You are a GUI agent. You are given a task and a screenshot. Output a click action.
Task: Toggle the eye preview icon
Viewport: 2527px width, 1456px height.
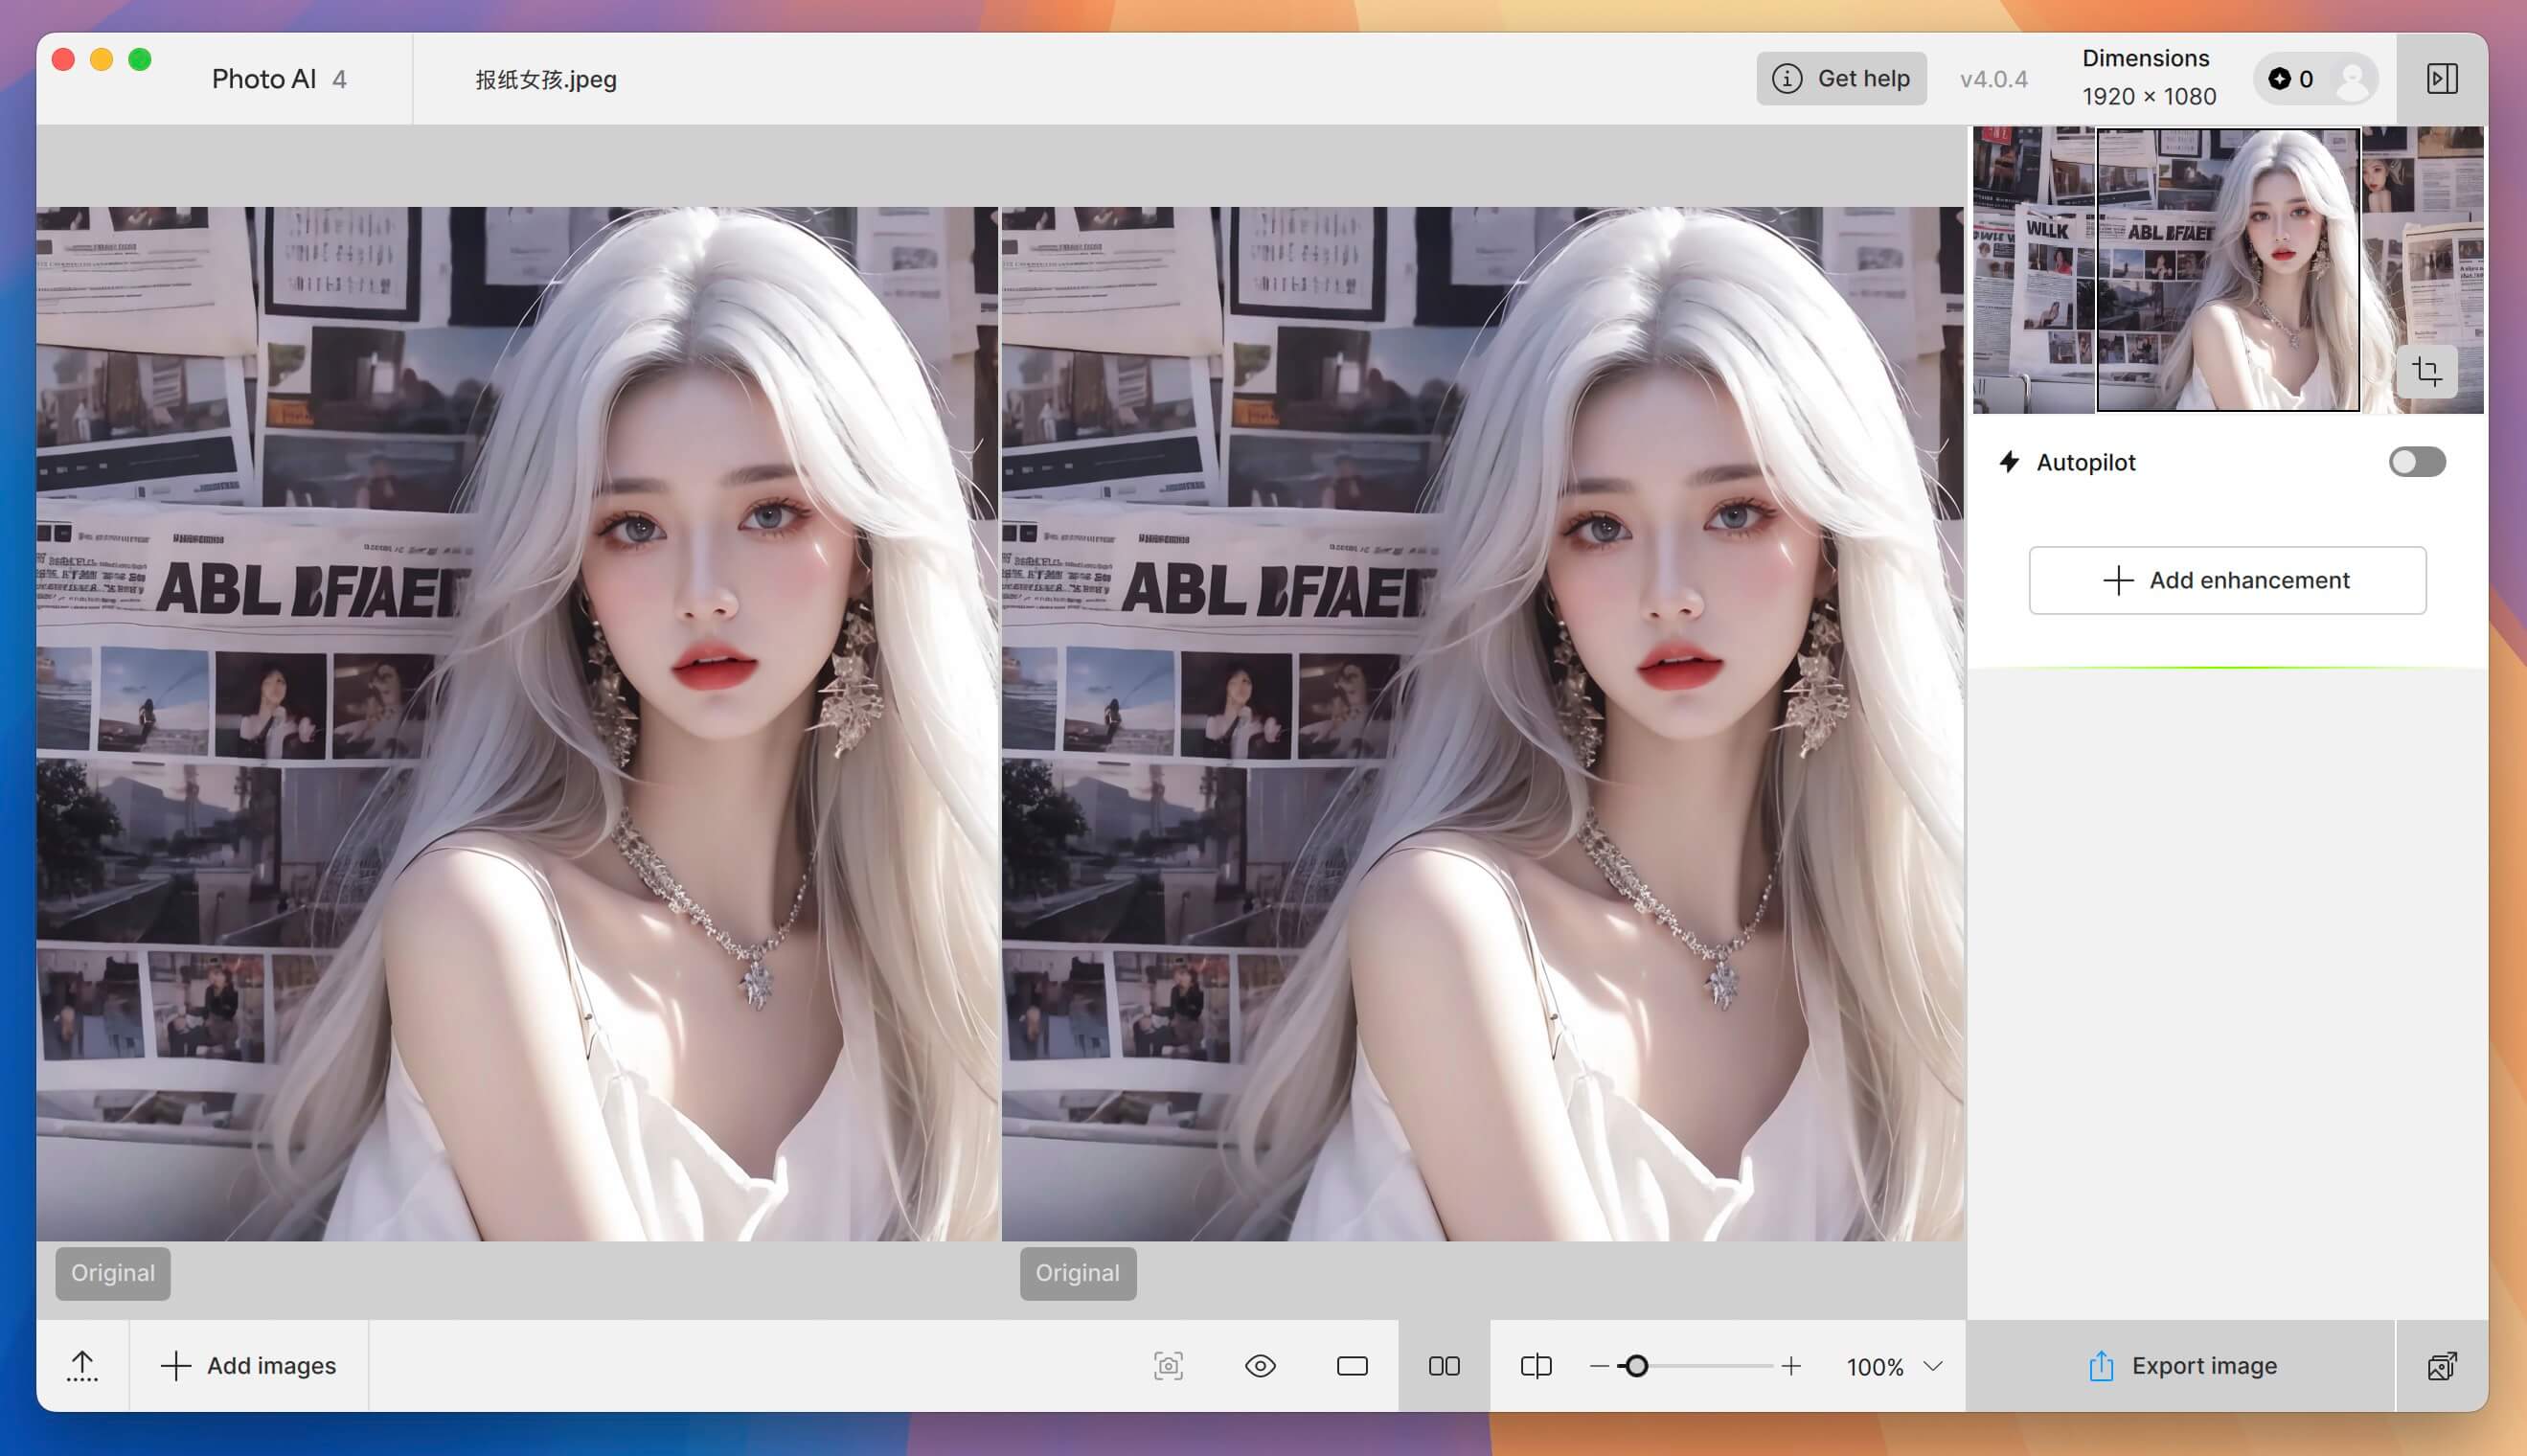[1260, 1365]
